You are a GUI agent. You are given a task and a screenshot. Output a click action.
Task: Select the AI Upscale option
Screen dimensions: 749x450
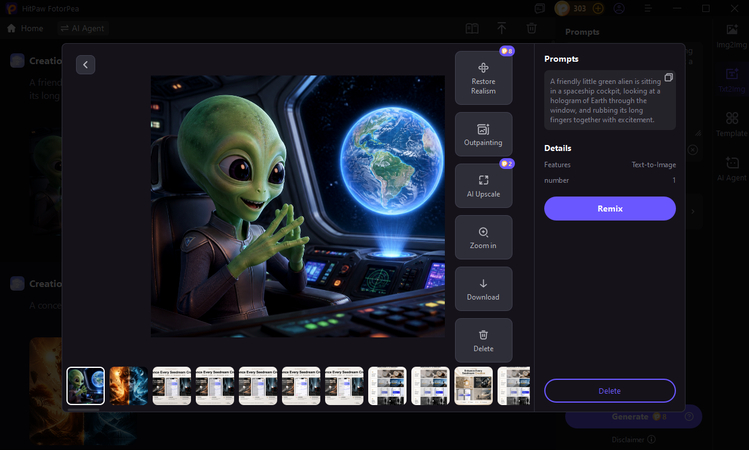(x=483, y=186)
